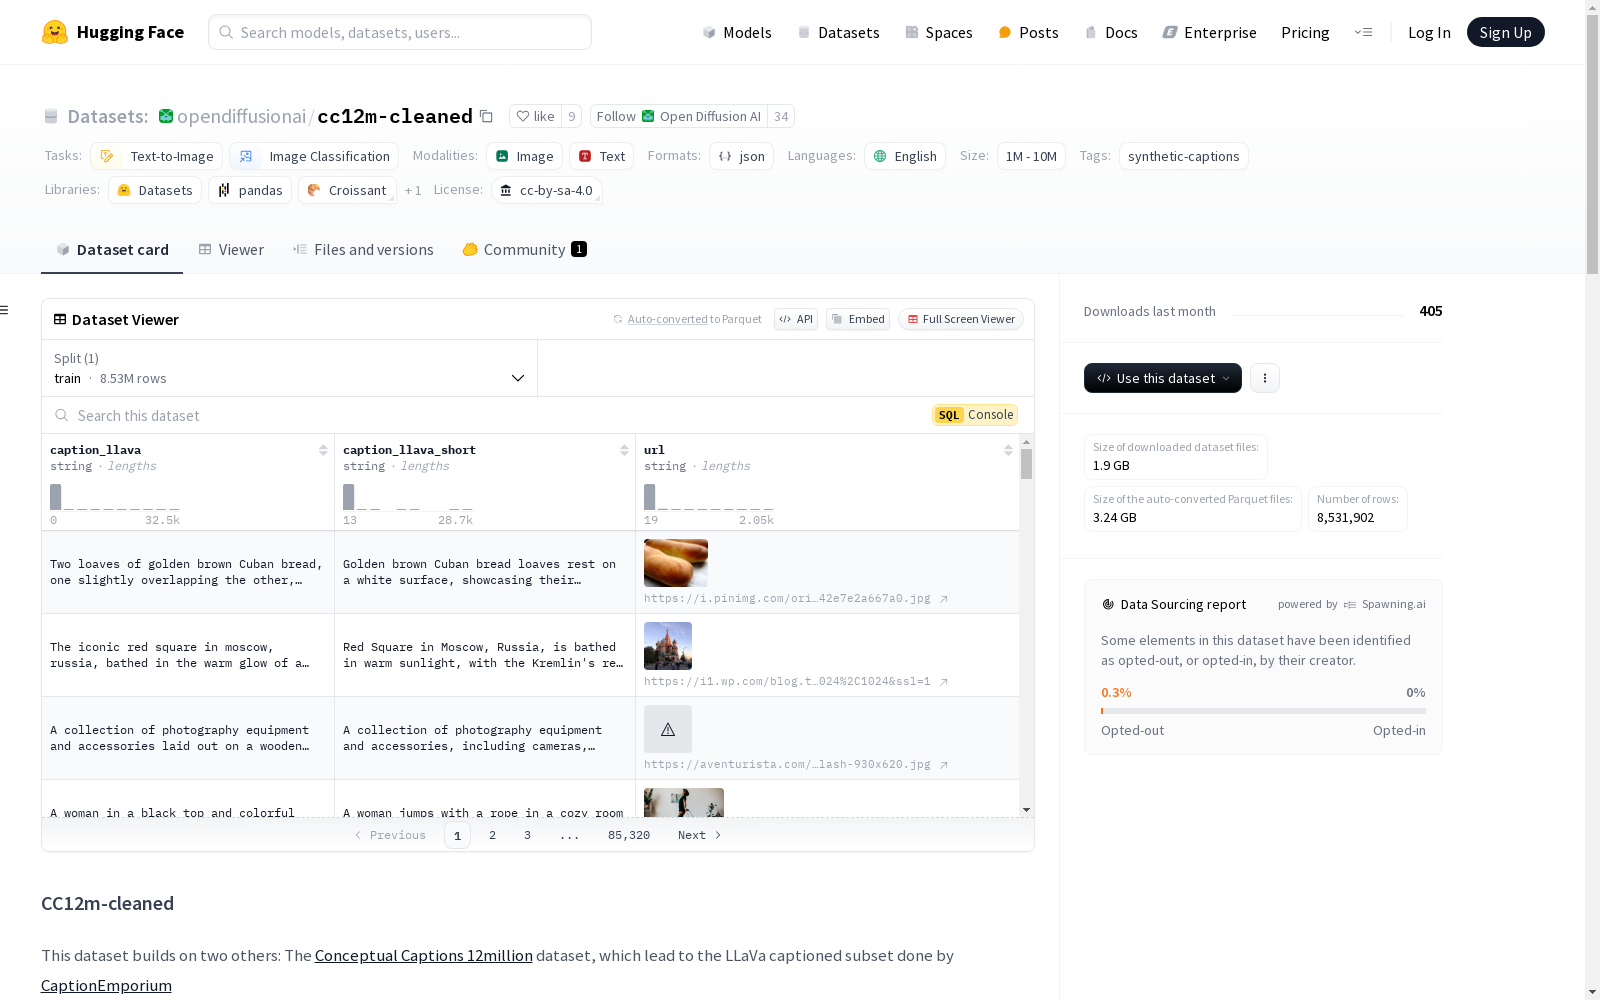Click the pandas library tag

click(250, 190)
